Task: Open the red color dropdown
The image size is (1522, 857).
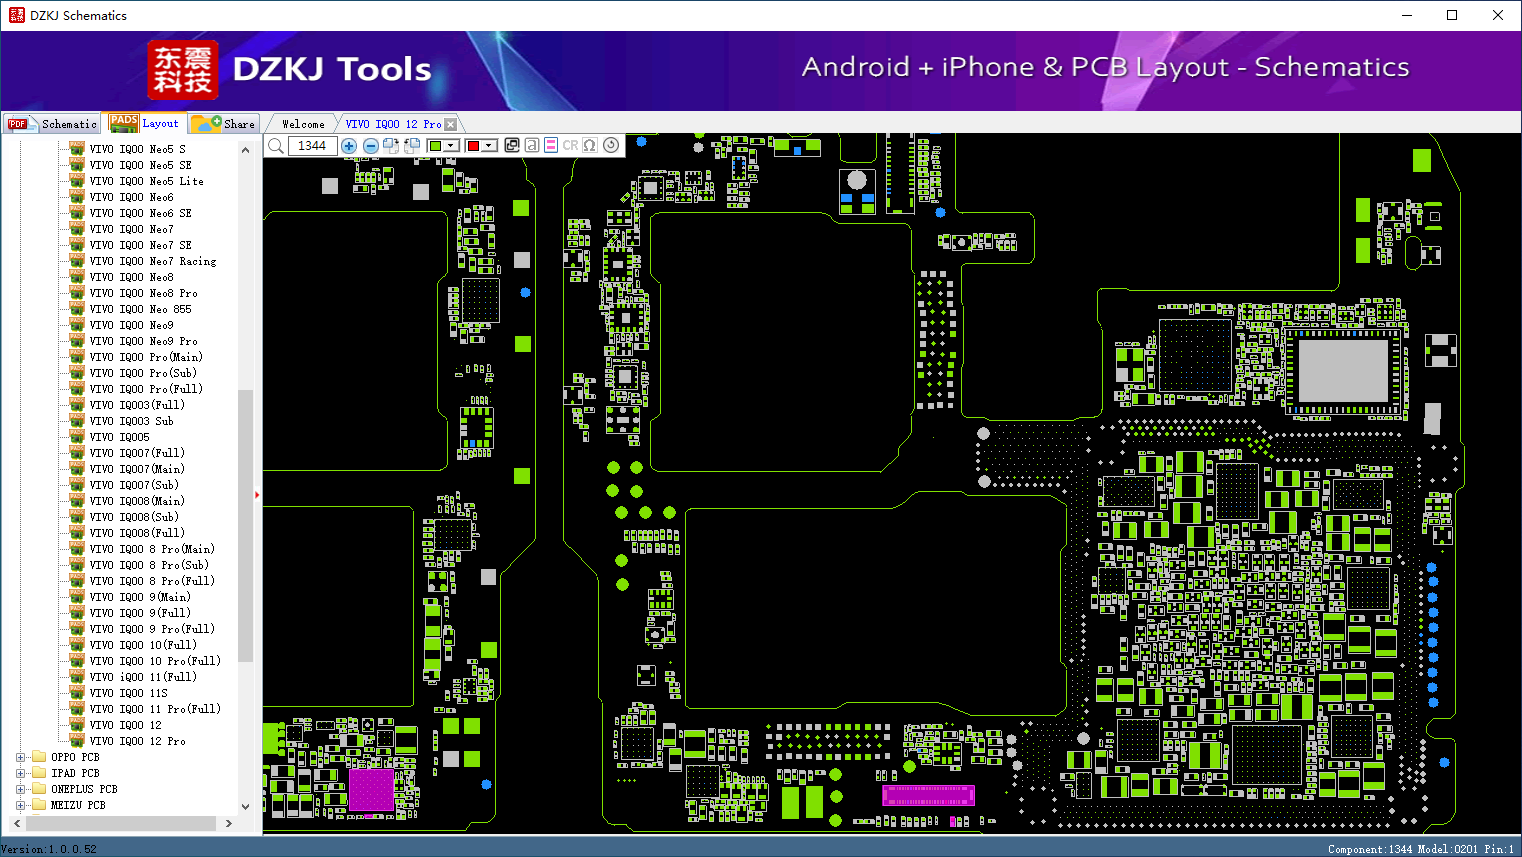Action: pos(489,146)
